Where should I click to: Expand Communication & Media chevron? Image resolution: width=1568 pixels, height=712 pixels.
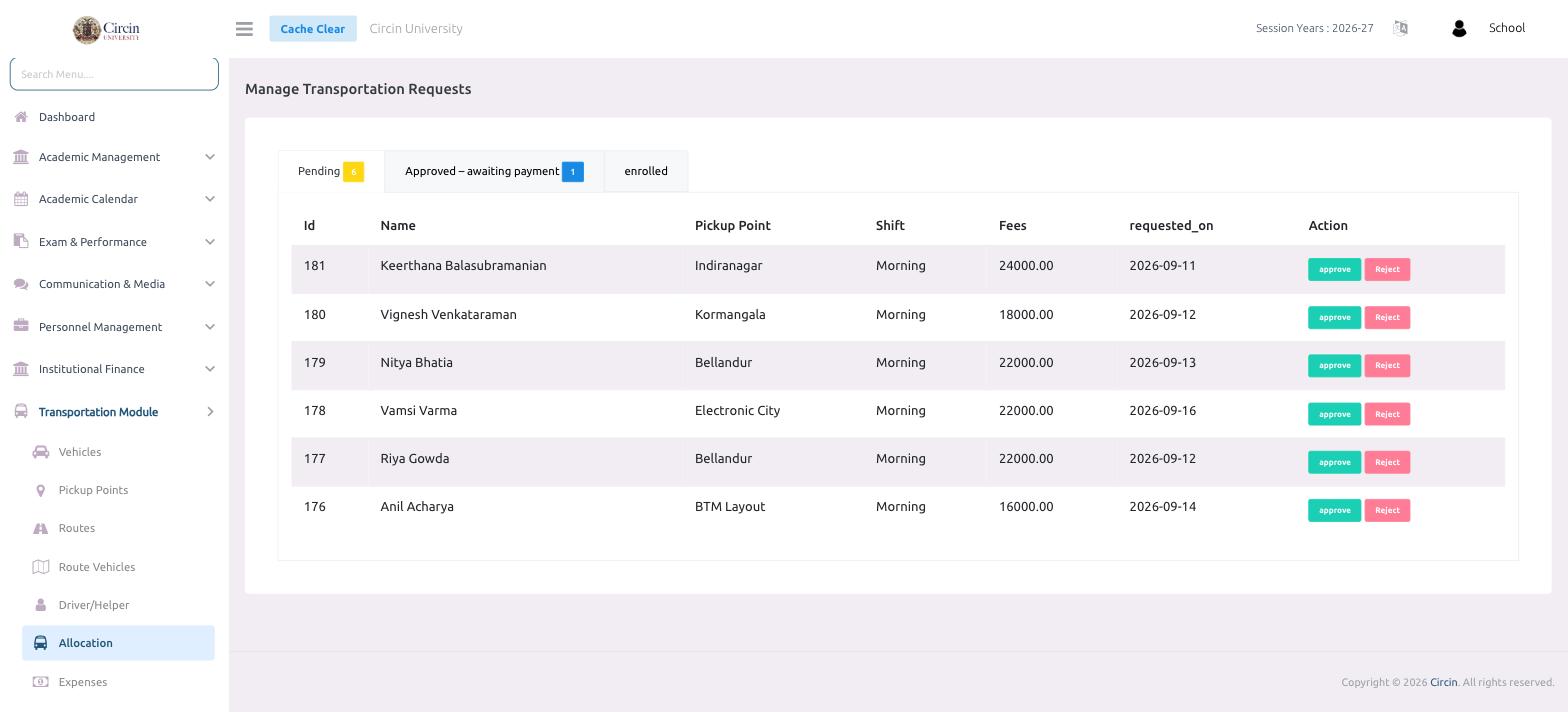(x=210, y=284)
